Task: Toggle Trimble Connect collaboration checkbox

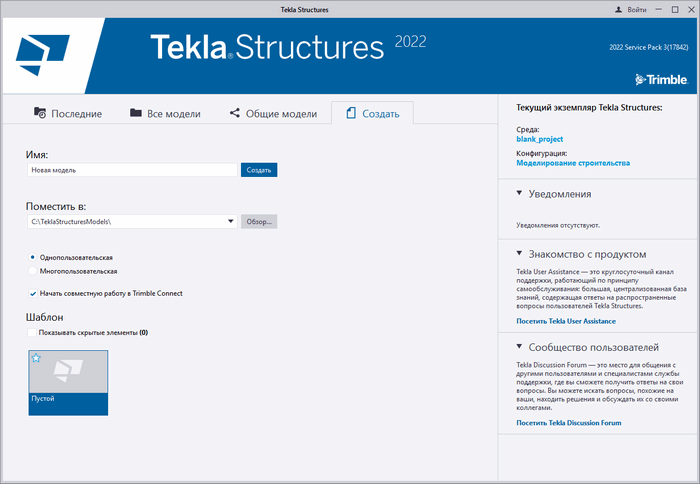Action: (33, 294)
